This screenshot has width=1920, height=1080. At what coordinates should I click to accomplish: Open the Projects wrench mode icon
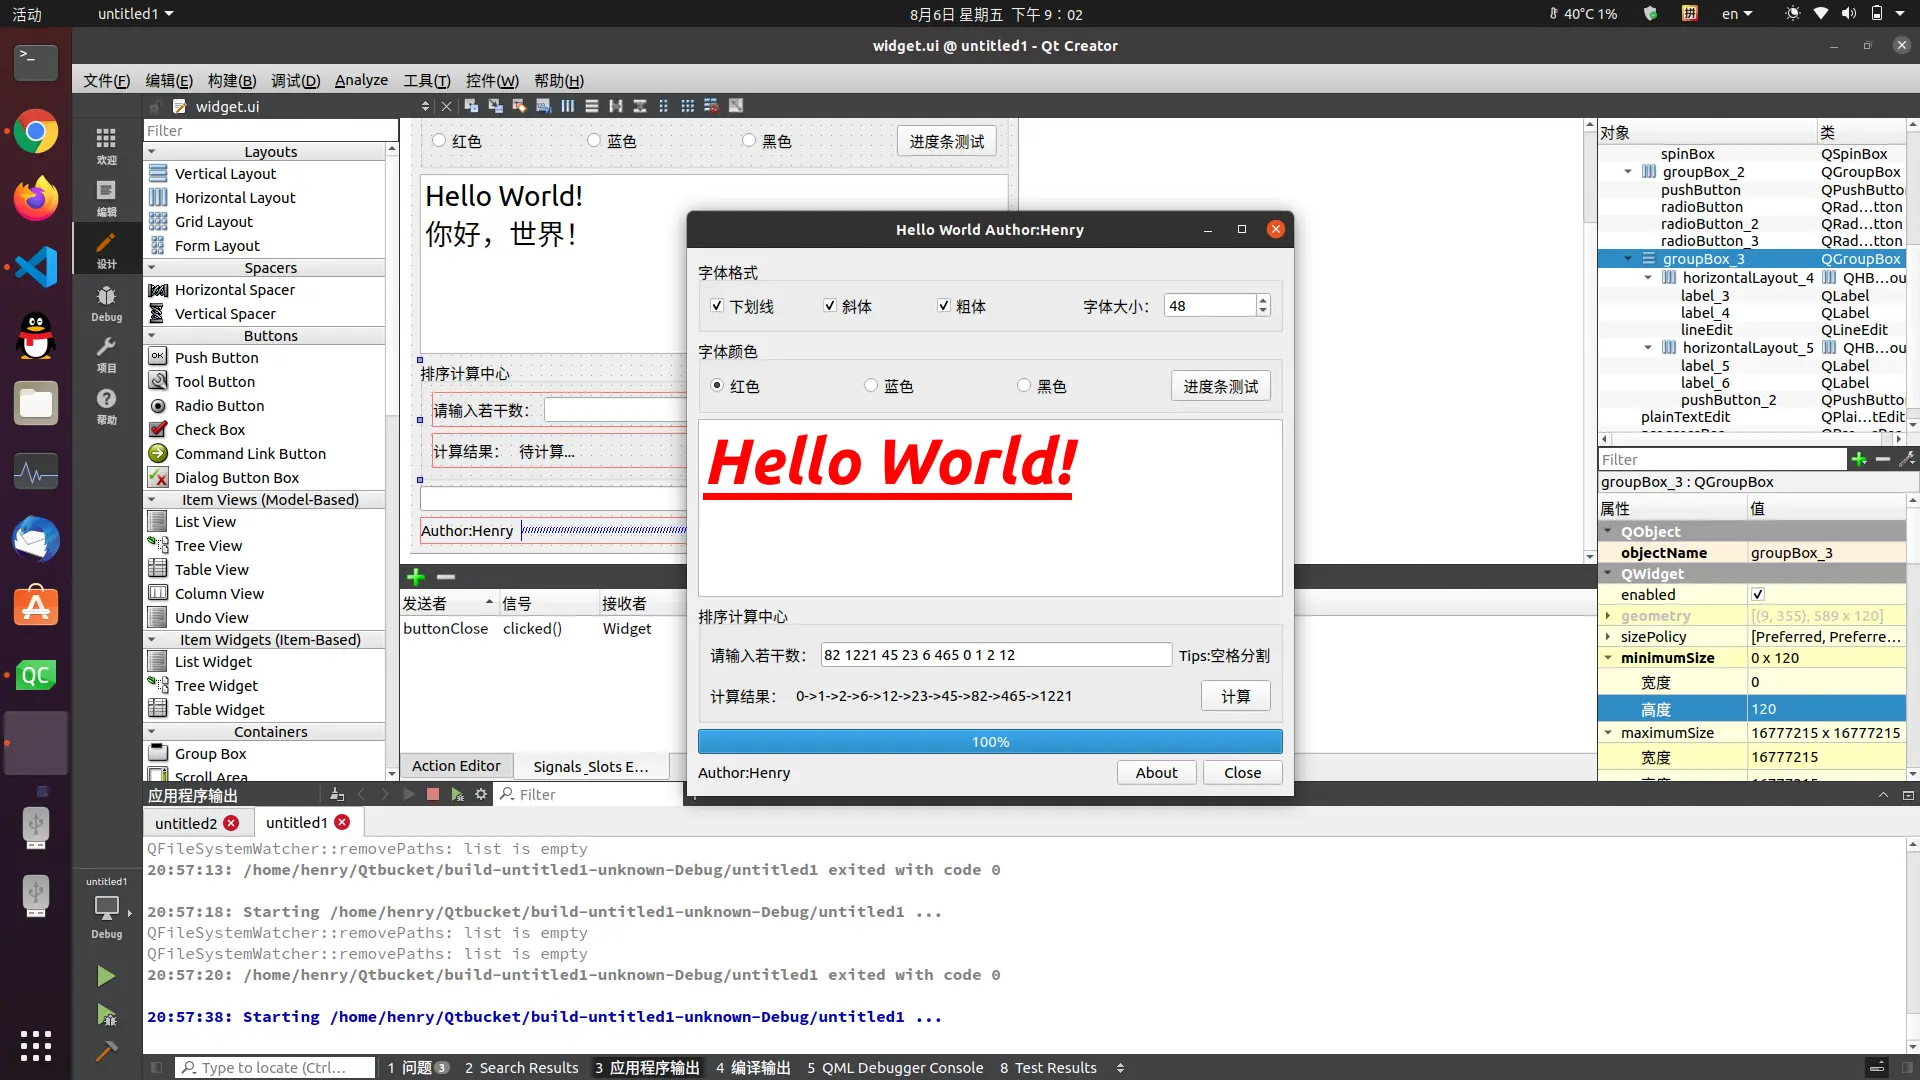pyautogui.click(x=106, y=354)
